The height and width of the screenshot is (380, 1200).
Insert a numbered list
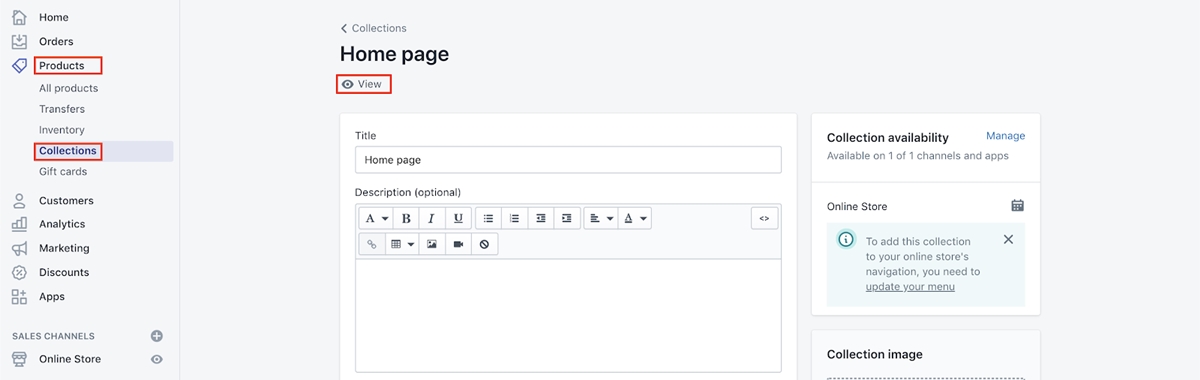click(x=514, y=218)
